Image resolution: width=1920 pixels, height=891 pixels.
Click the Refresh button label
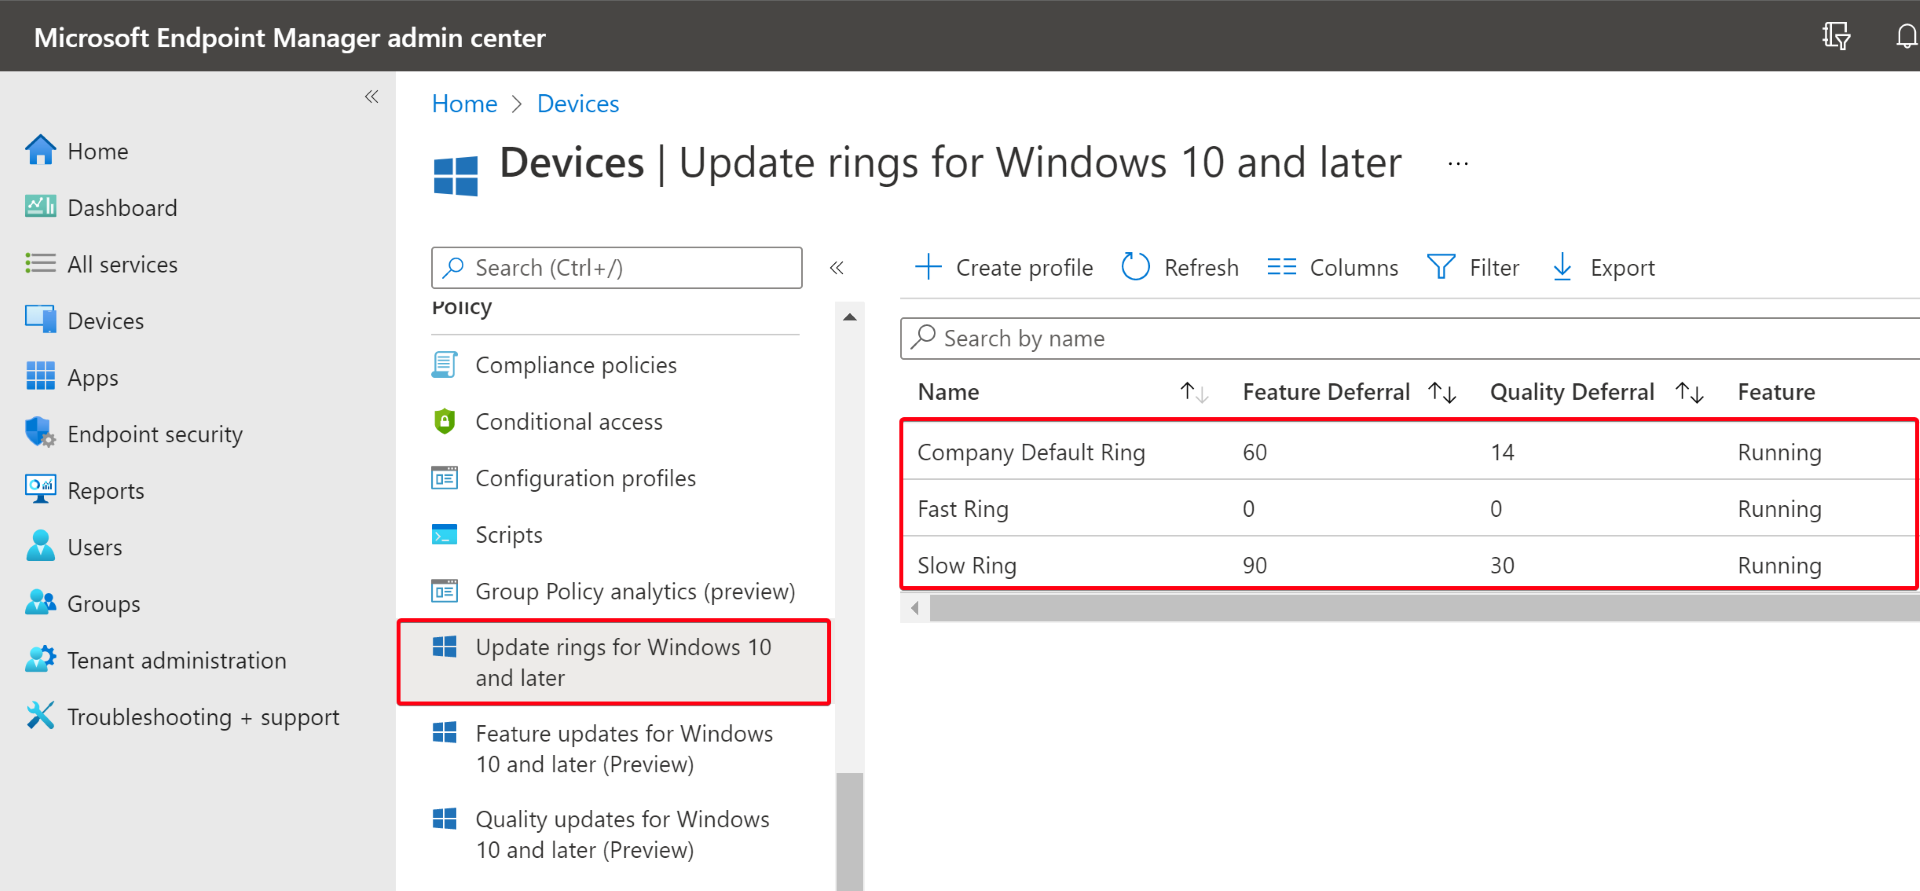click(x=1201, y=268)
